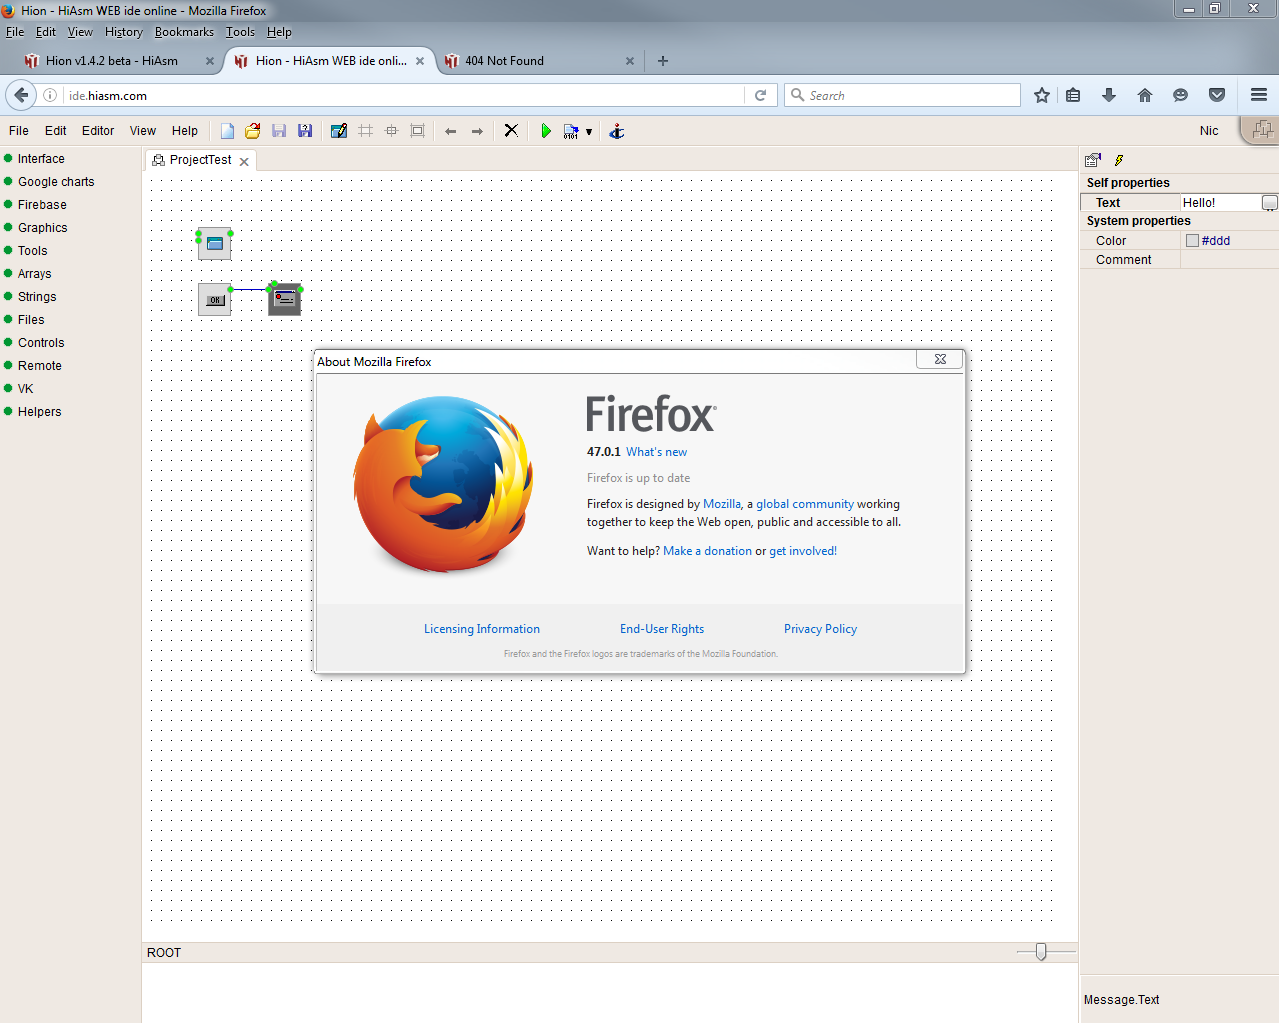
Task: Click the grid hash toolbar icon
Action: click(366, 131)
